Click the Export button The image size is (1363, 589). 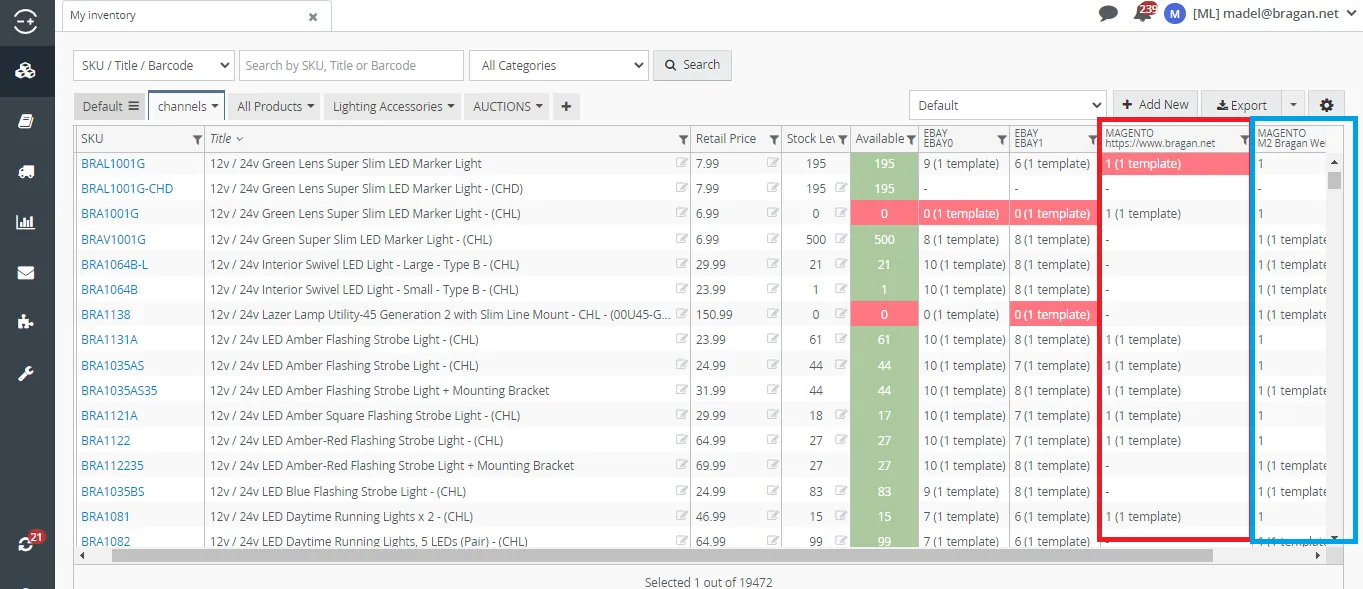[x=1241, y=105]
